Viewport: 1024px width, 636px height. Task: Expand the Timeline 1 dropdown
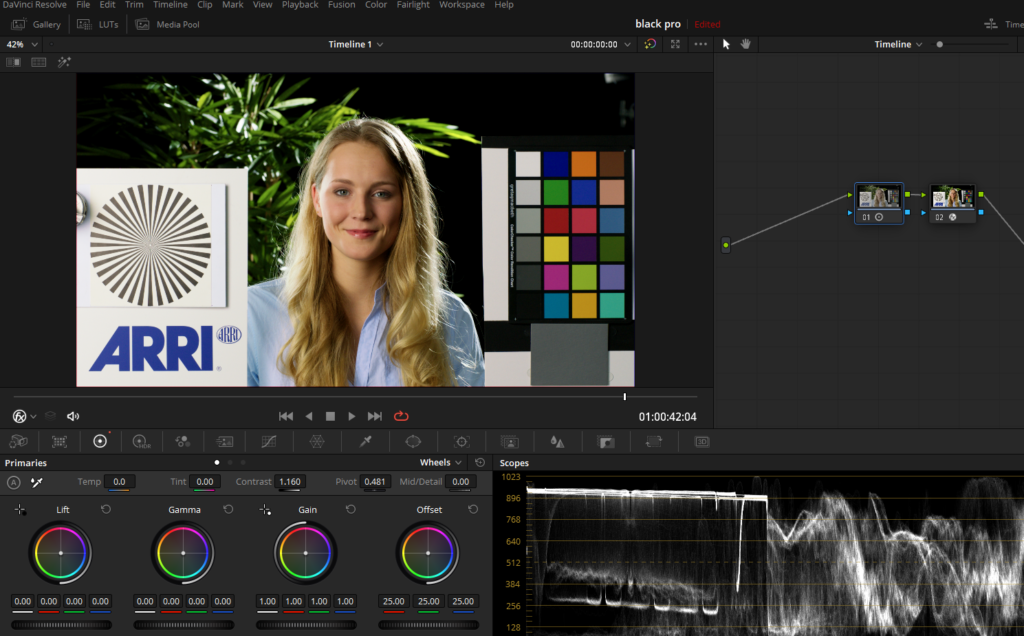356,44
